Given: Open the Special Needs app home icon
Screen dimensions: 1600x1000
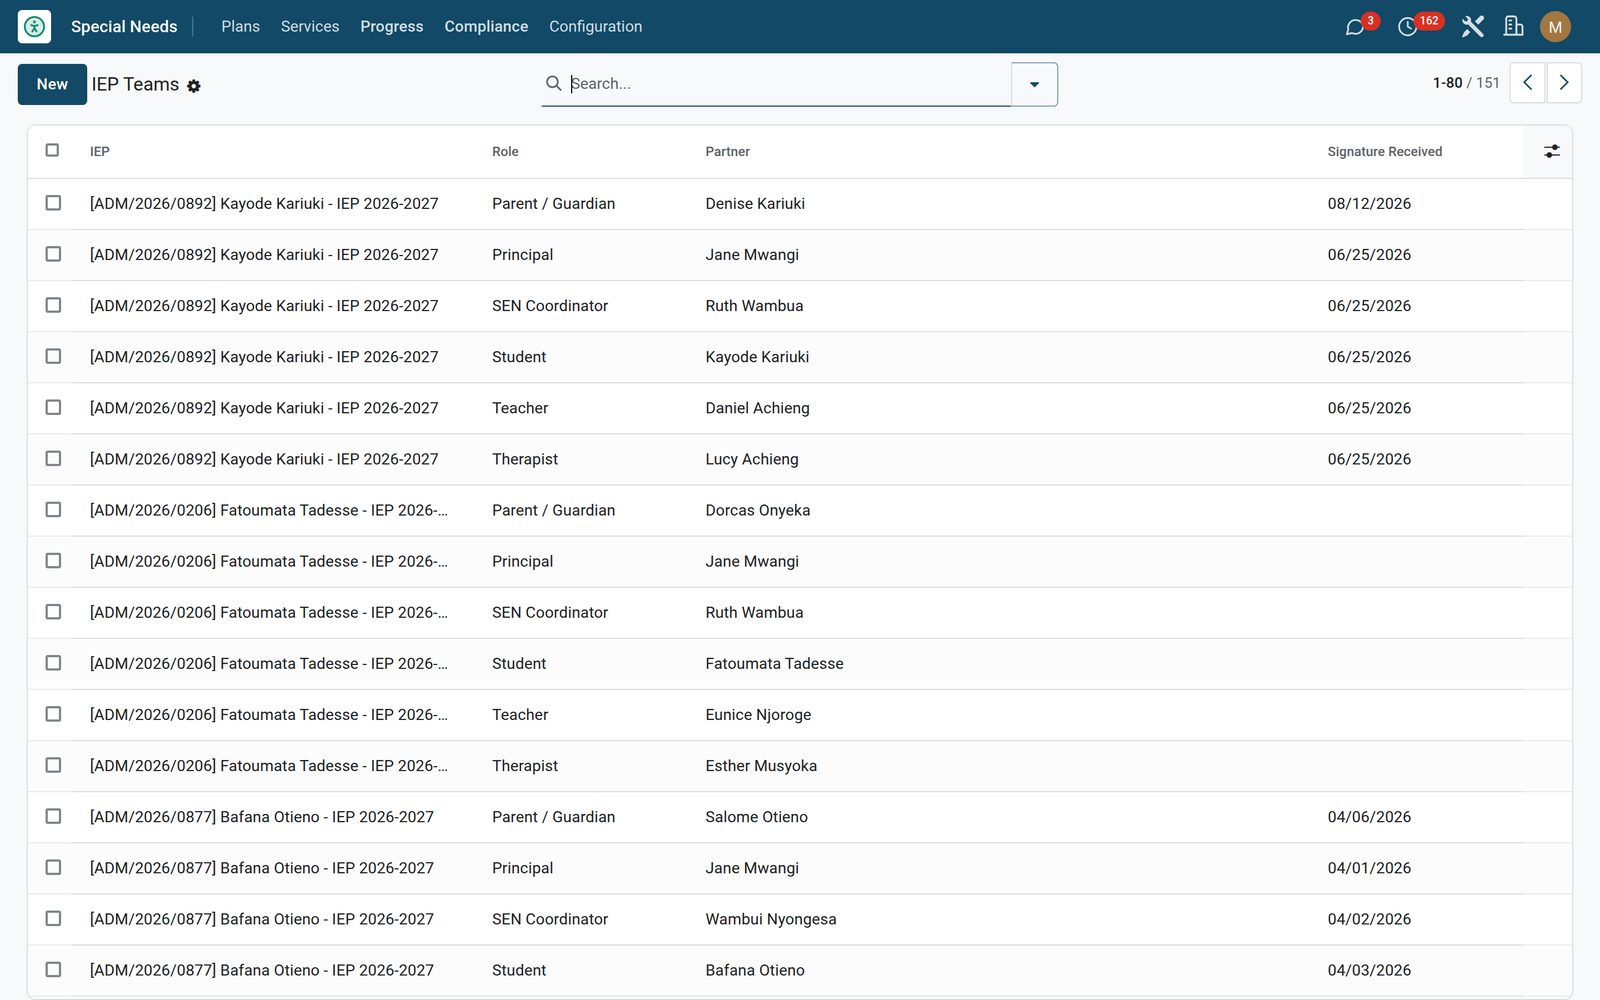Looking at the screenshot, I should tap(34, 26).
